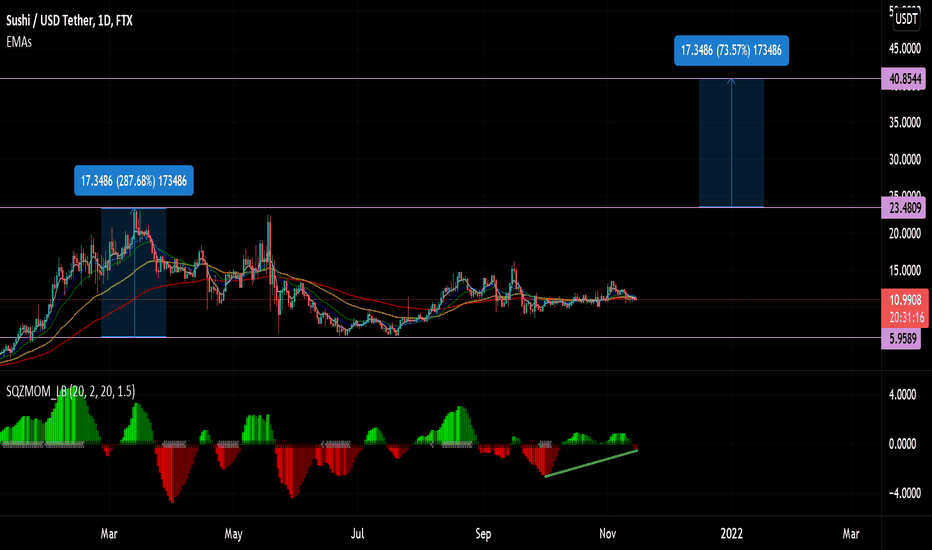Click the USDT currency button
Screen dimensions: 932x550
[x=906, y=19]
